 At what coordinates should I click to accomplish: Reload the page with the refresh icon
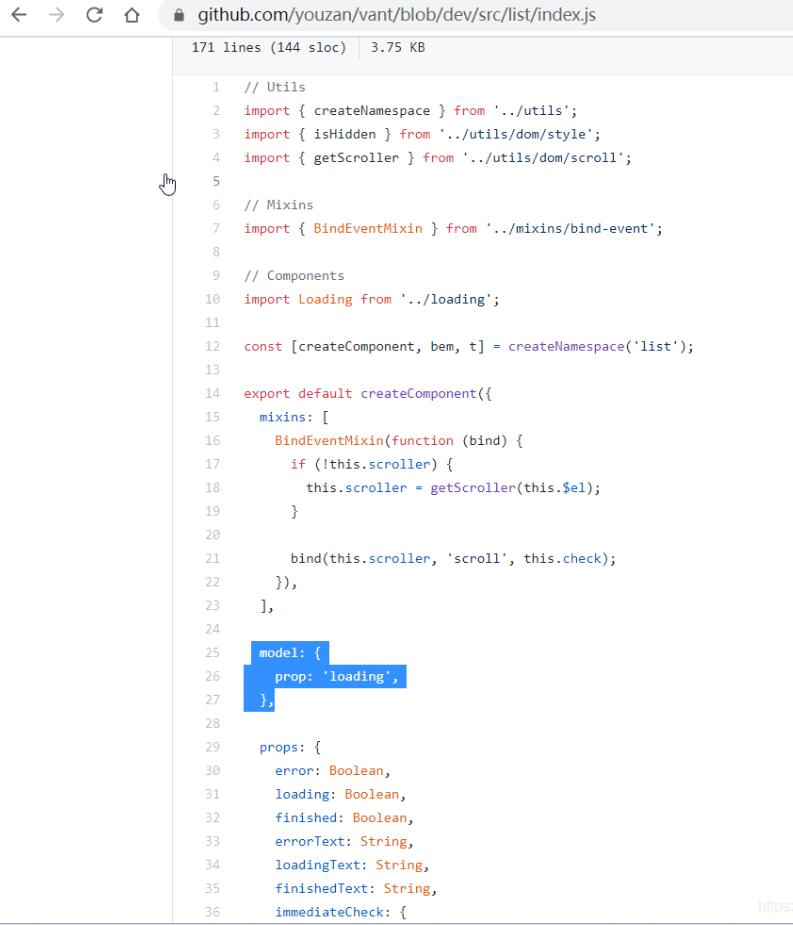[x=94, y=15]
